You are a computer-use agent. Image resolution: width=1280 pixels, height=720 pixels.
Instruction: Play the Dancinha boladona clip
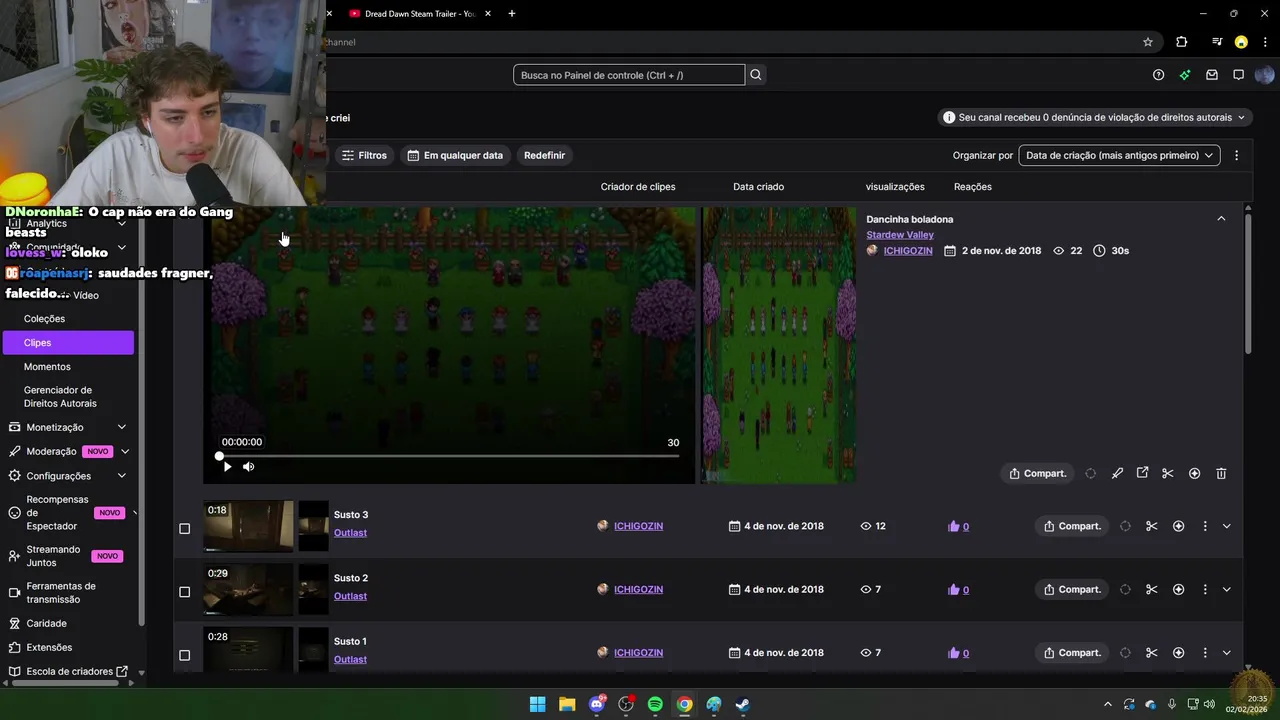[227, 466]
